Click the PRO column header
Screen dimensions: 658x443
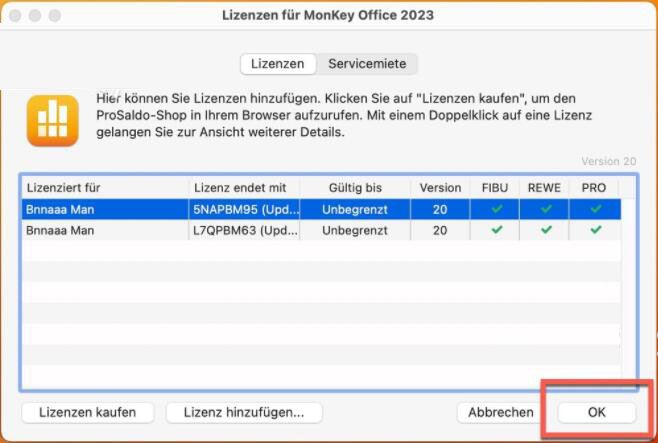(594, 188)
